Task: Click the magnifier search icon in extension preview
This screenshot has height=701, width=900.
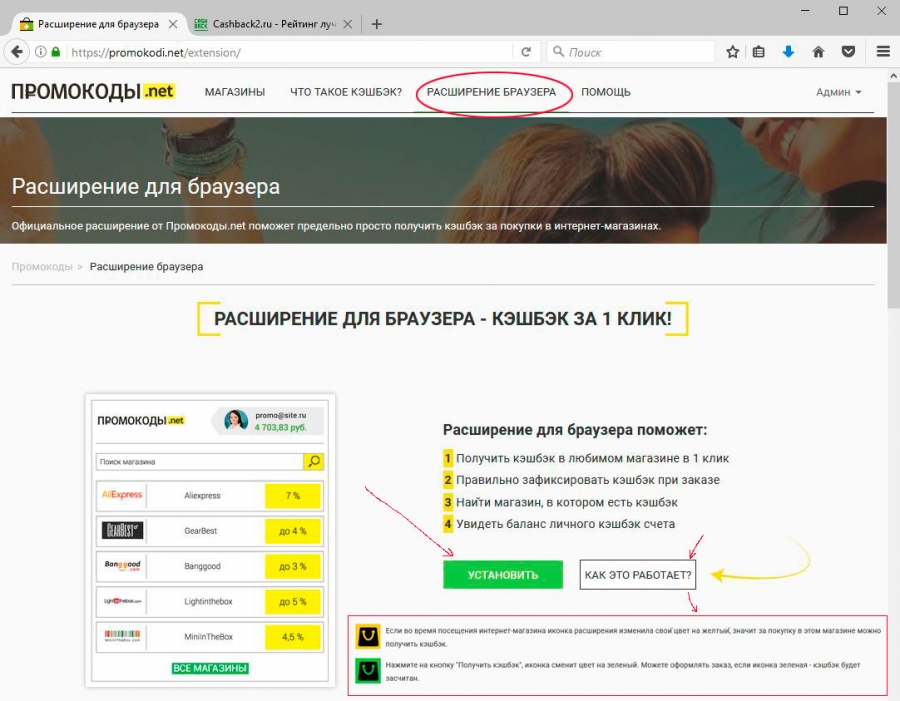Action: click(313, 461)
